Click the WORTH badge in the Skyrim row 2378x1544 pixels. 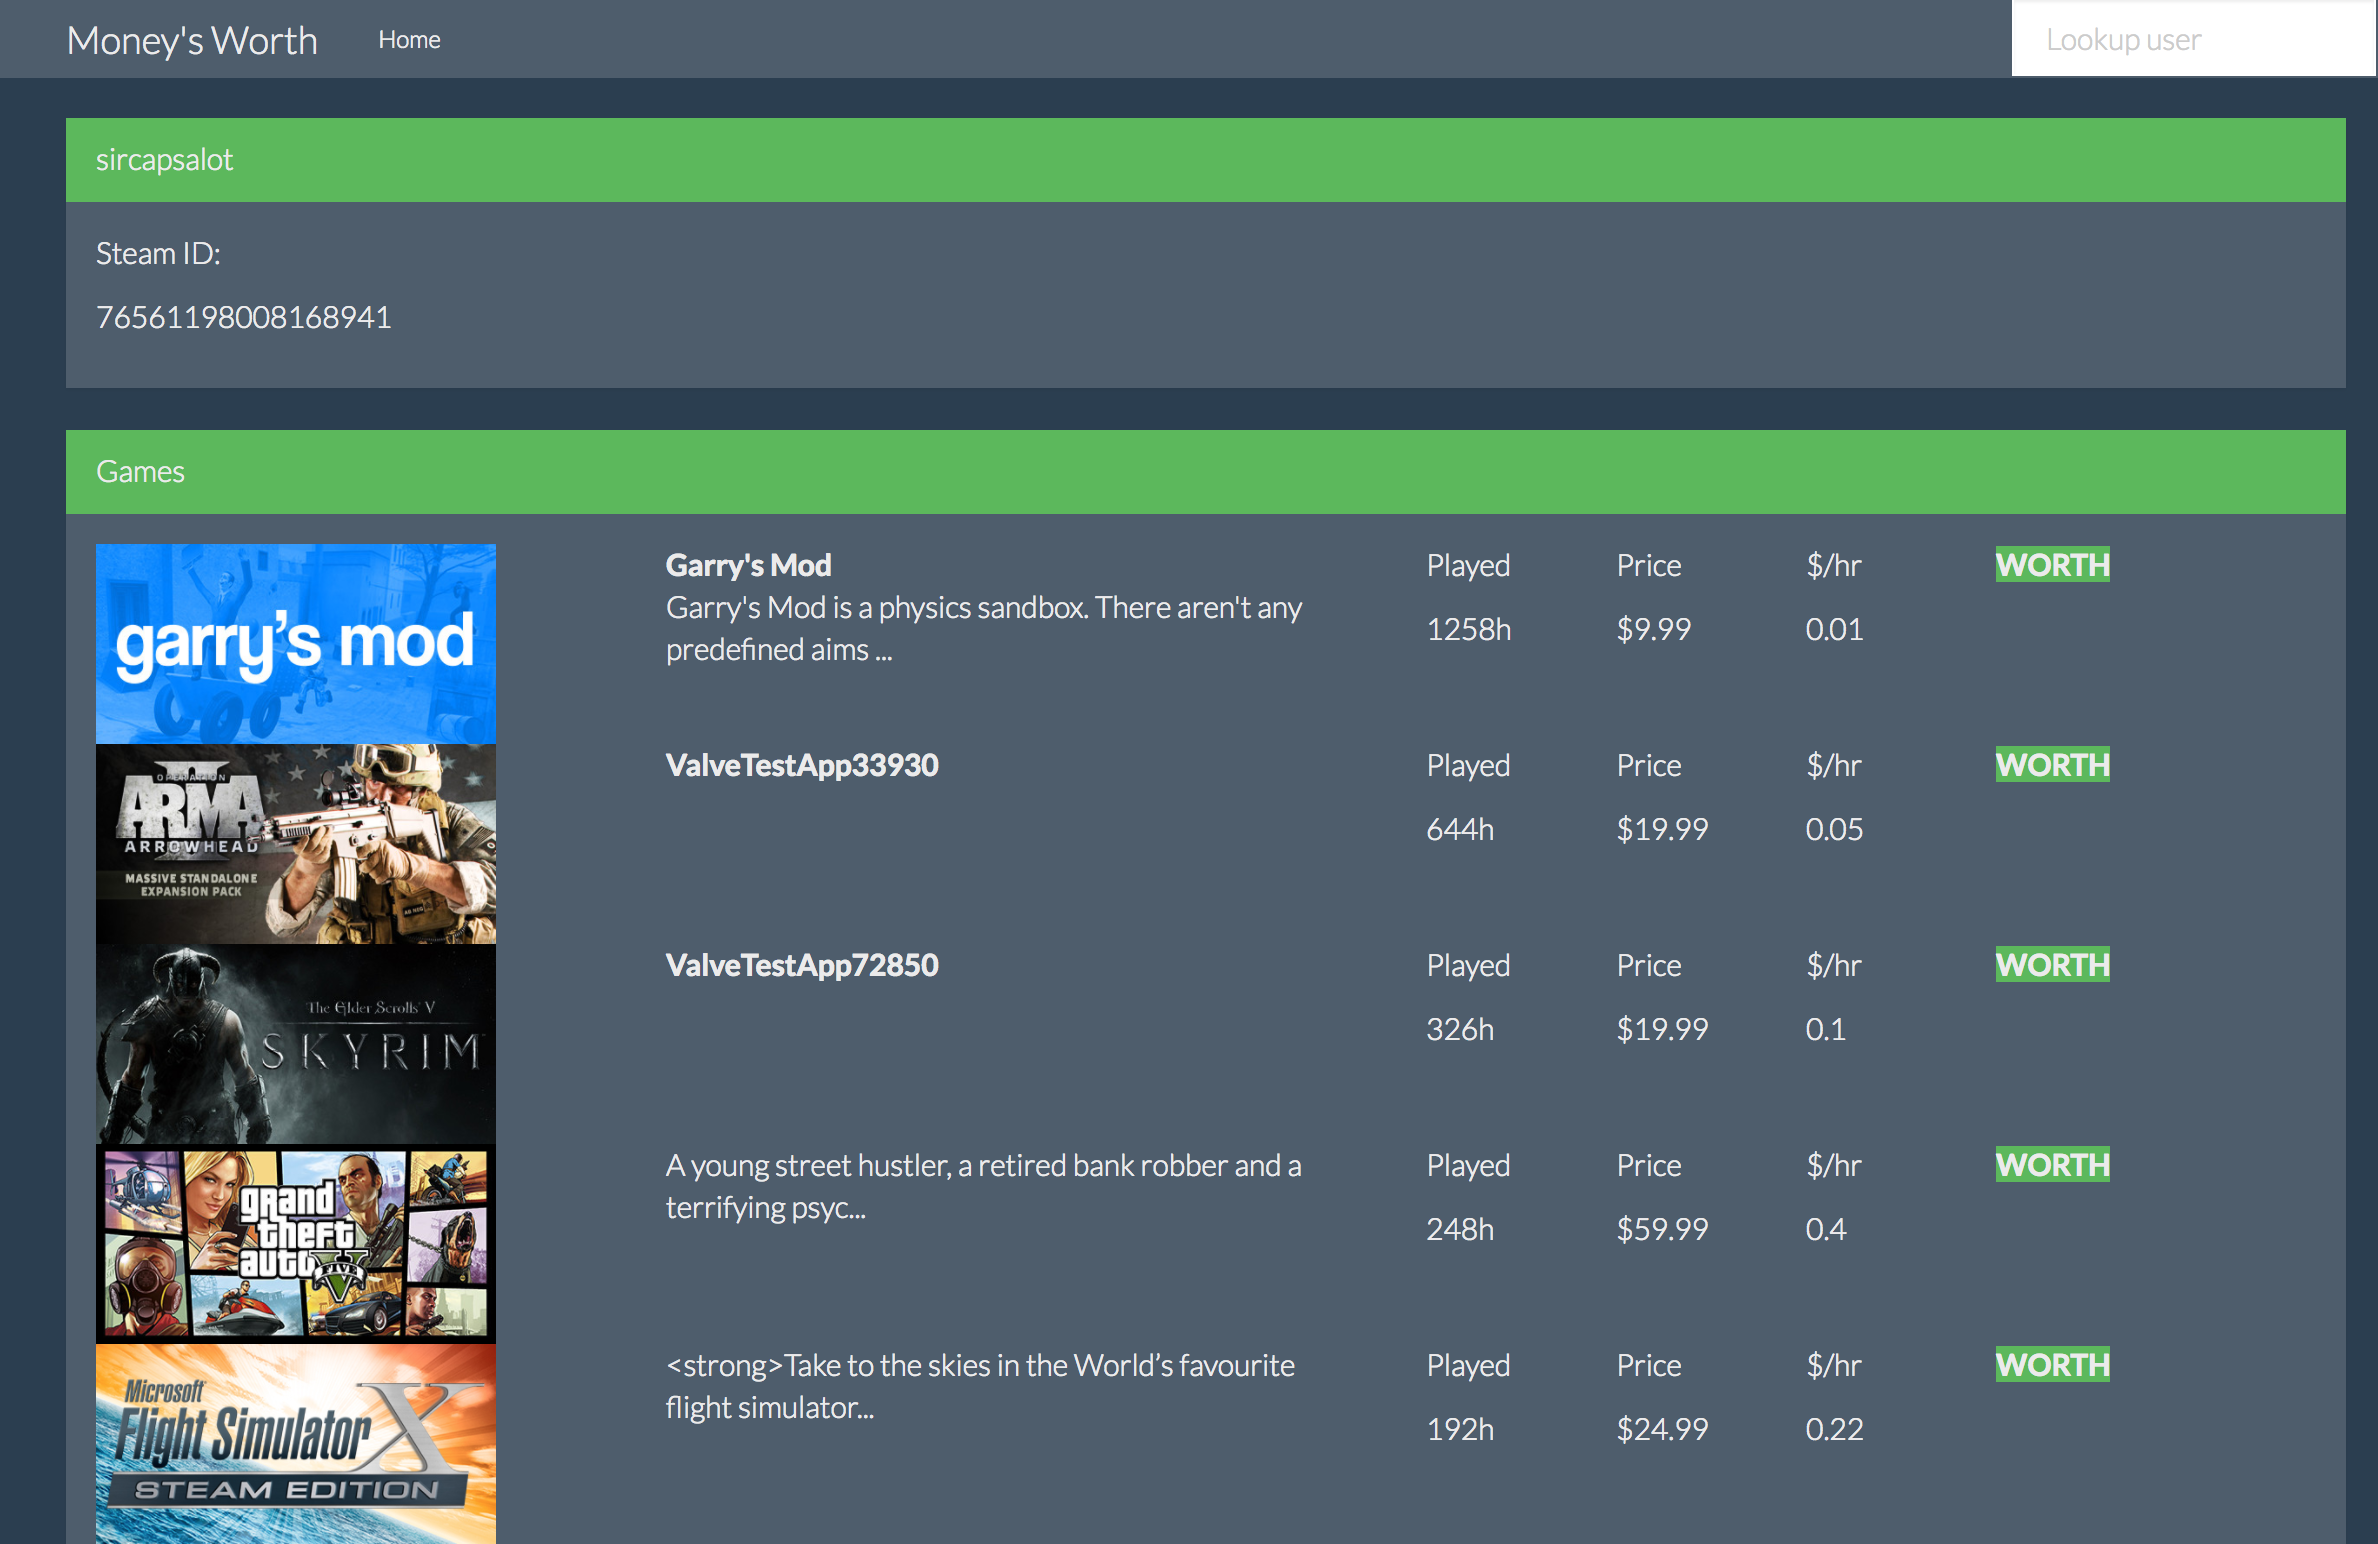2052,965
